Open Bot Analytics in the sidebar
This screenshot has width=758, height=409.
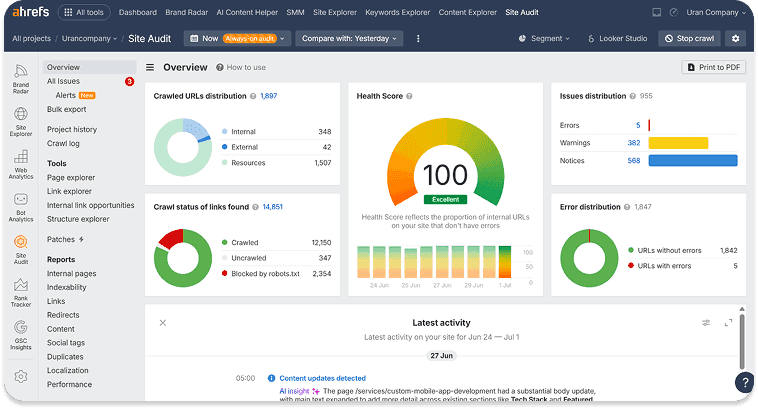point(21,207)
